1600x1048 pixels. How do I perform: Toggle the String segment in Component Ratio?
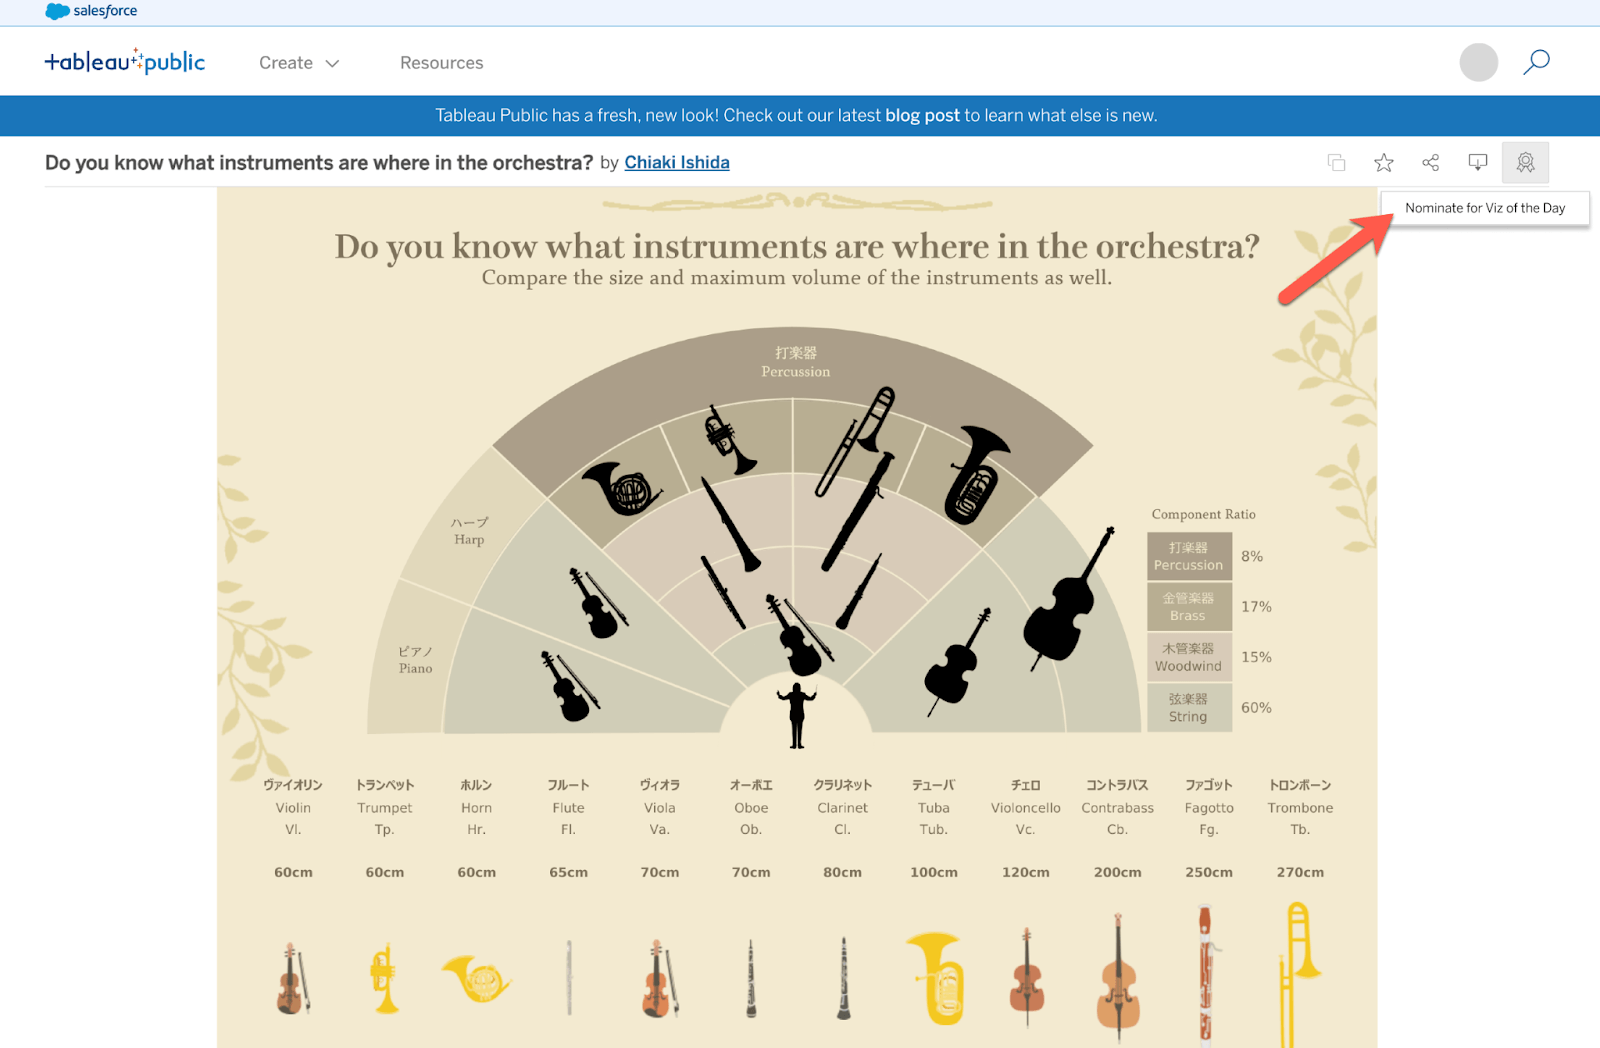click(x=1189, y=707)
